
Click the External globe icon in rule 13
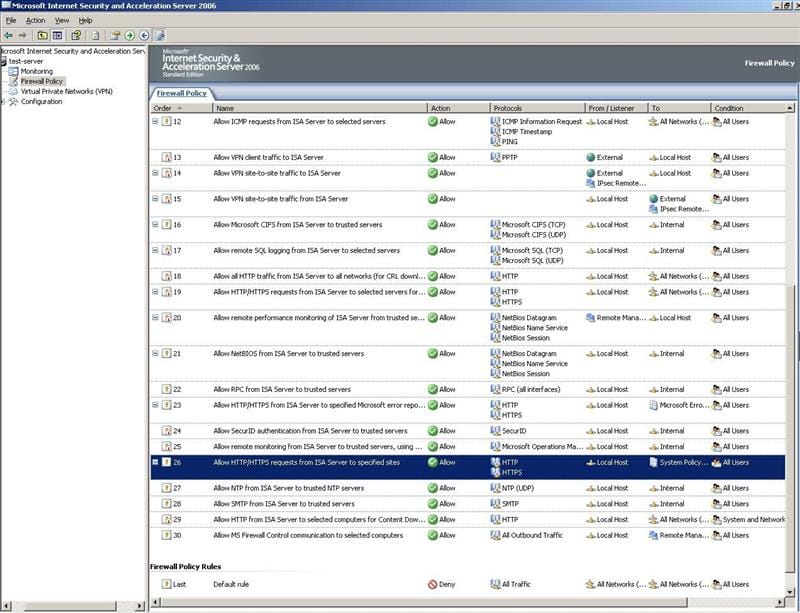point(591,157)
